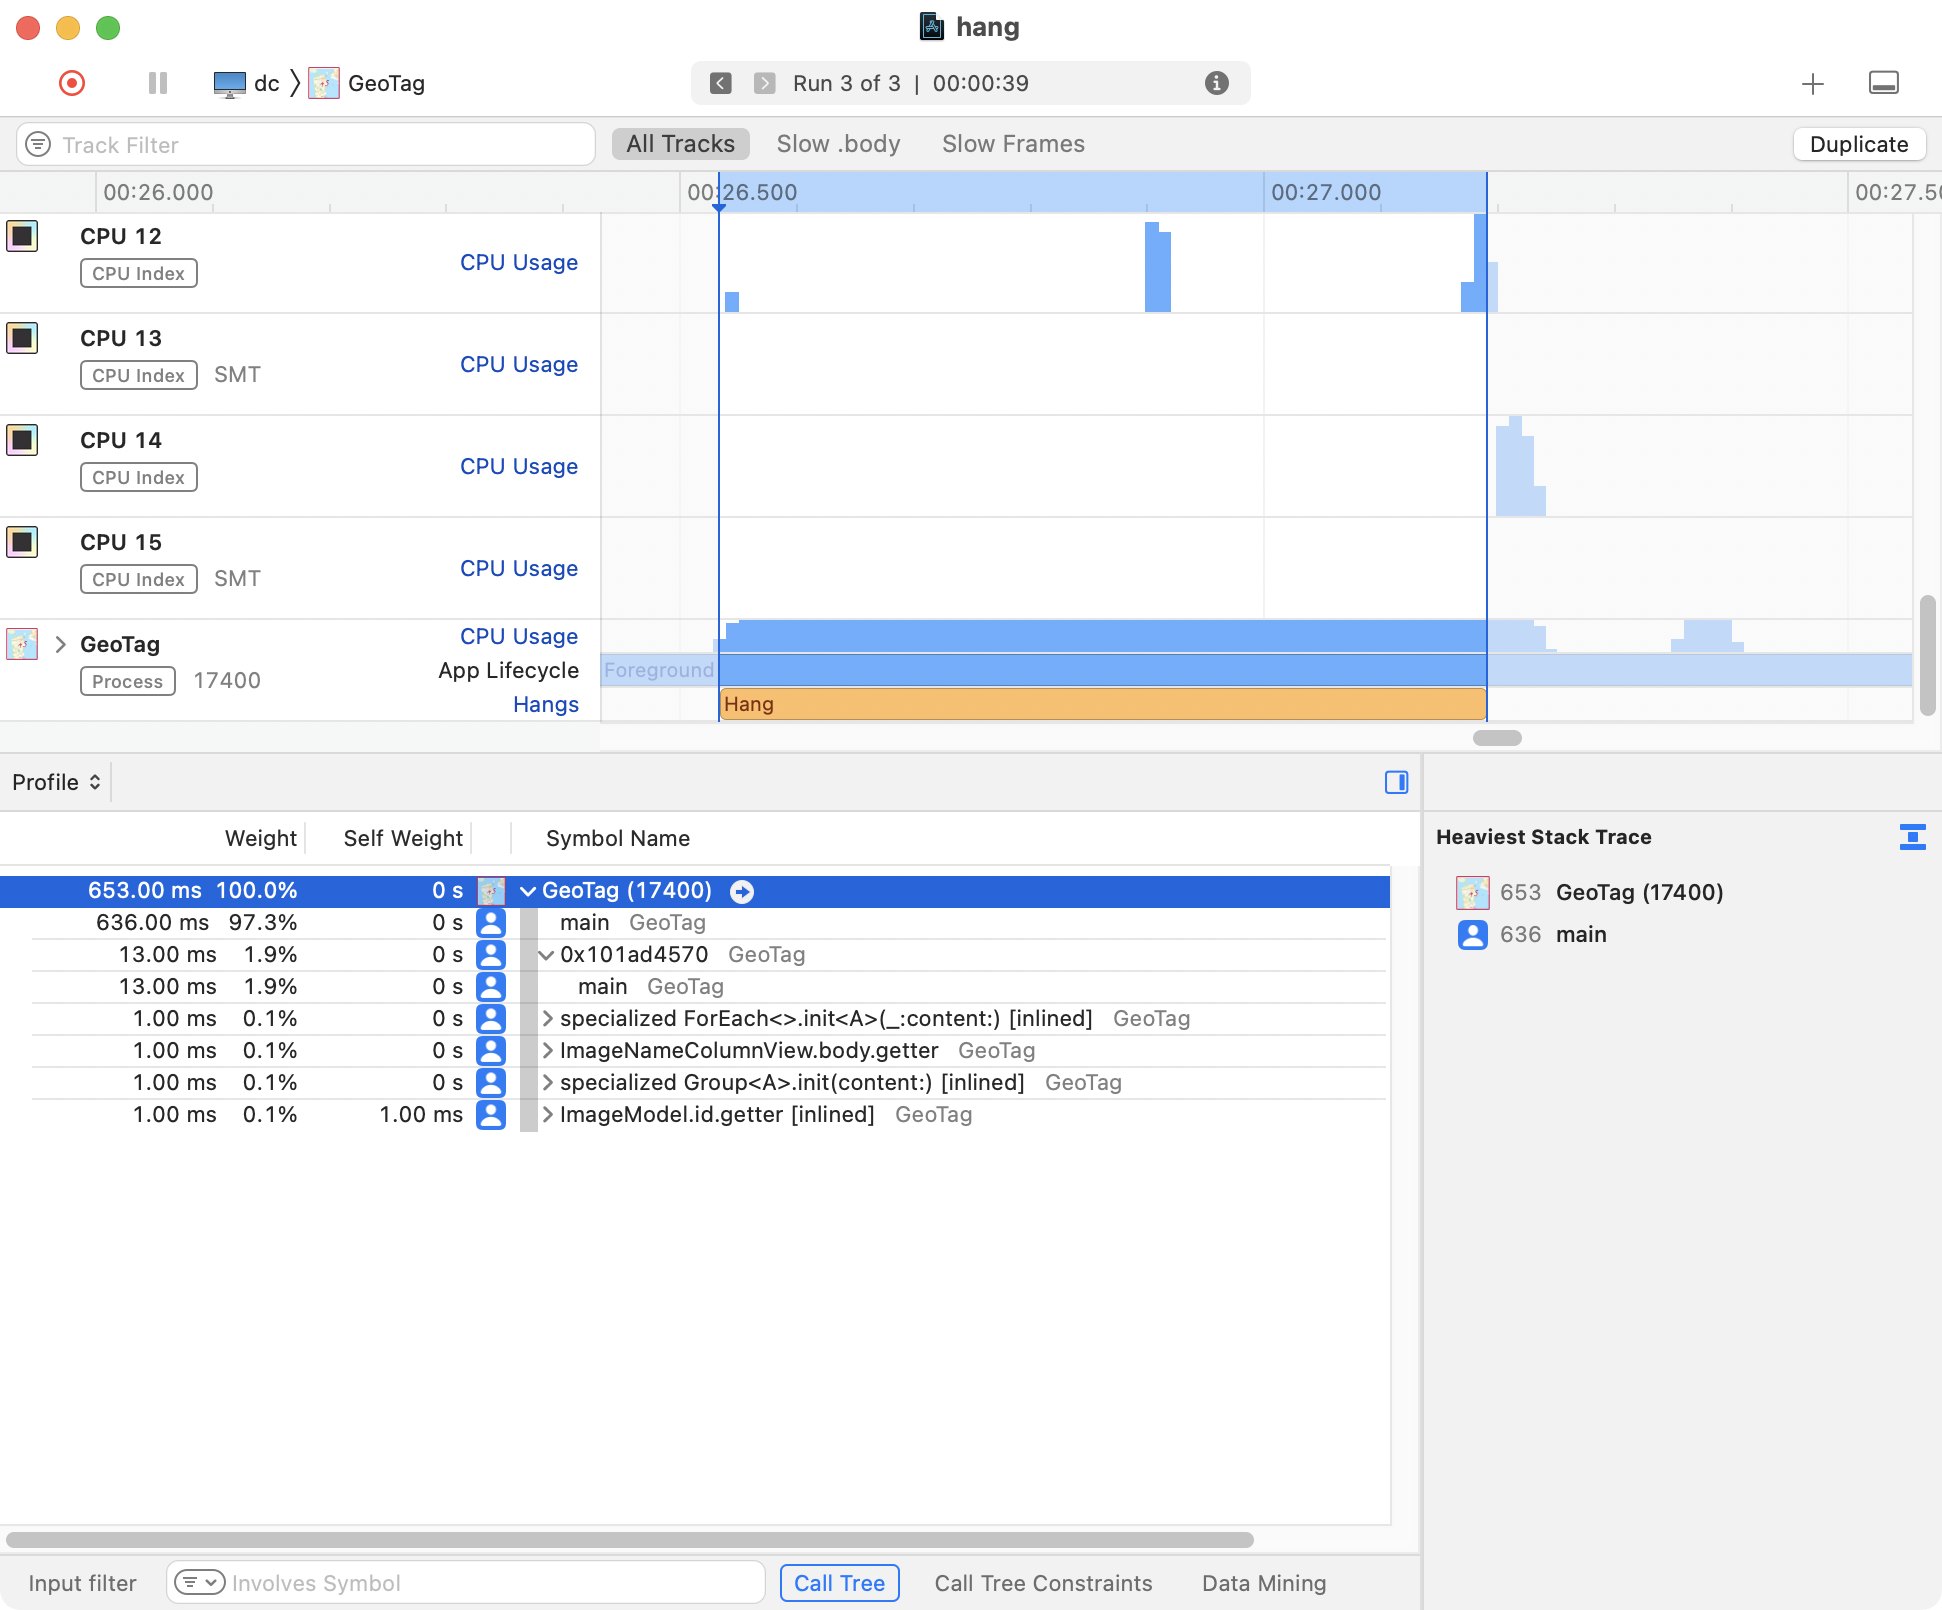Click the Heaviest Stack Trace collapse icon
This screenshot has height=1610, width=1942.
(x=1912, y=837)
